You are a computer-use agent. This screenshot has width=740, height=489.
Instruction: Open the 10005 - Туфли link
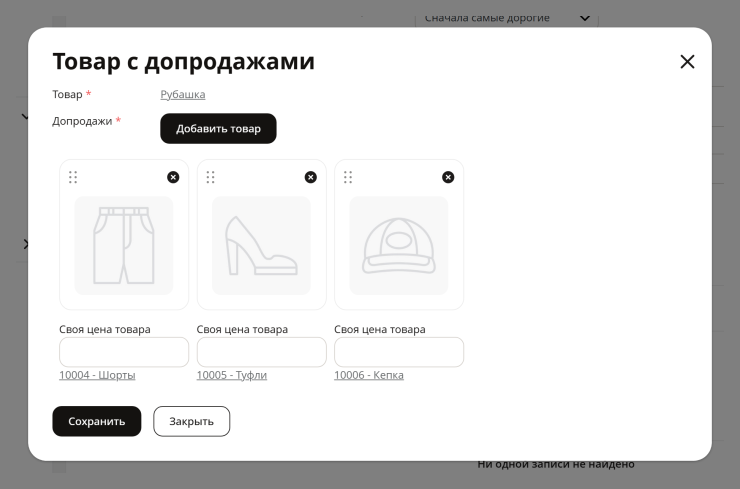tap(232, 375)
